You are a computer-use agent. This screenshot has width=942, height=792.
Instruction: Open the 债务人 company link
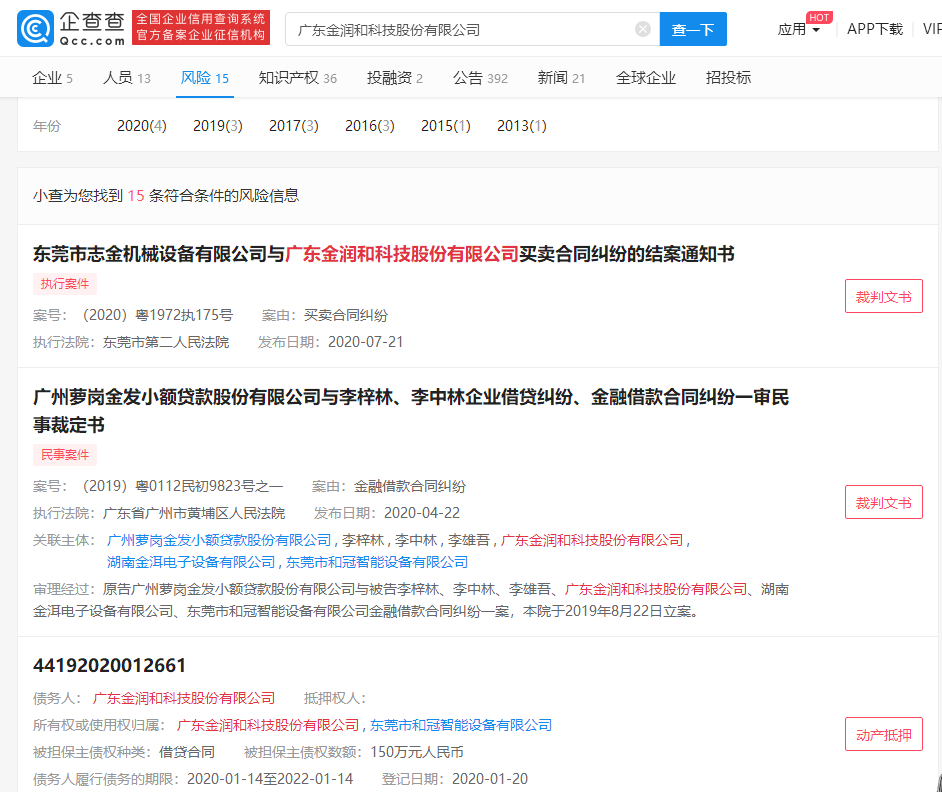[184, 698]
